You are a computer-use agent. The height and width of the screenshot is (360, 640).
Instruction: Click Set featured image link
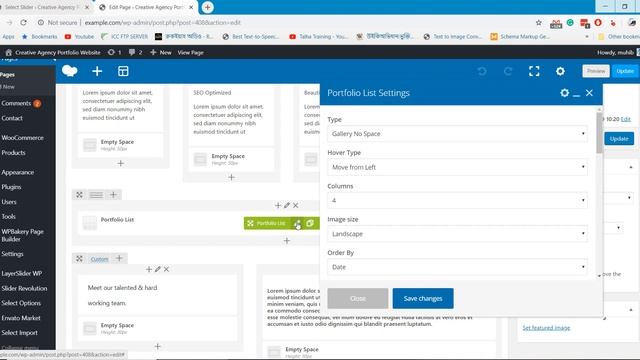(x=546, y=328)
